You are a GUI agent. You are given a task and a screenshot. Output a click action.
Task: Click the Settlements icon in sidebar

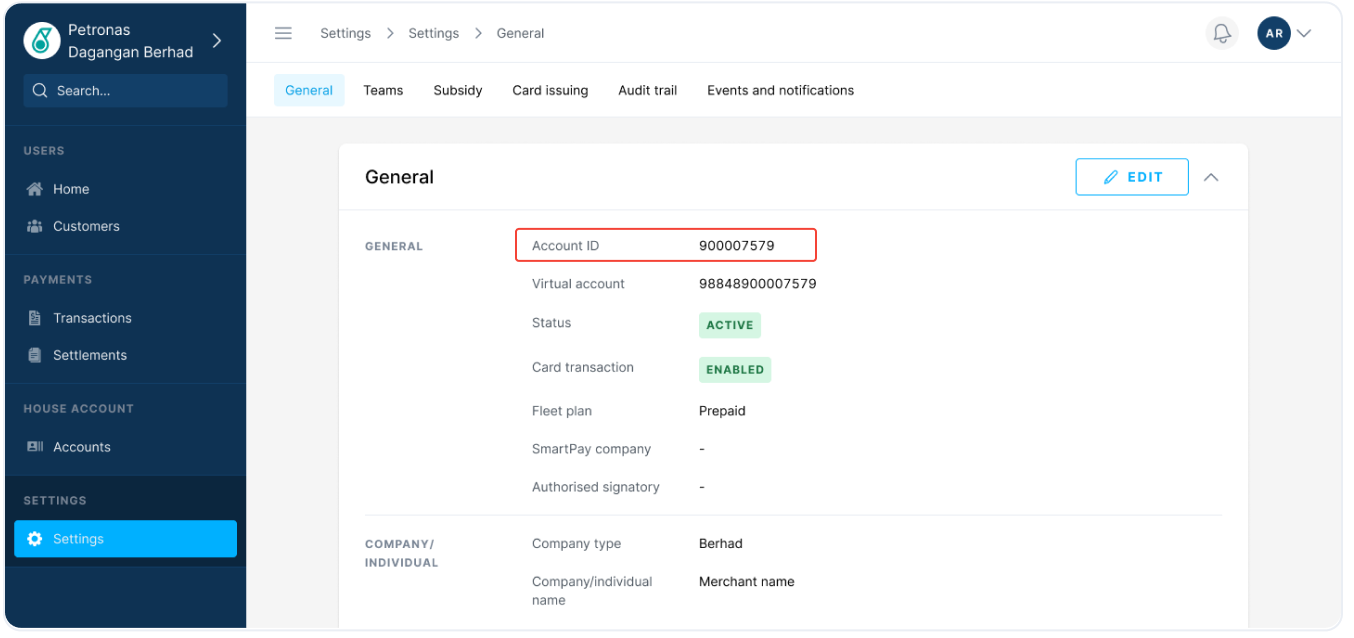tap(35, 355)
